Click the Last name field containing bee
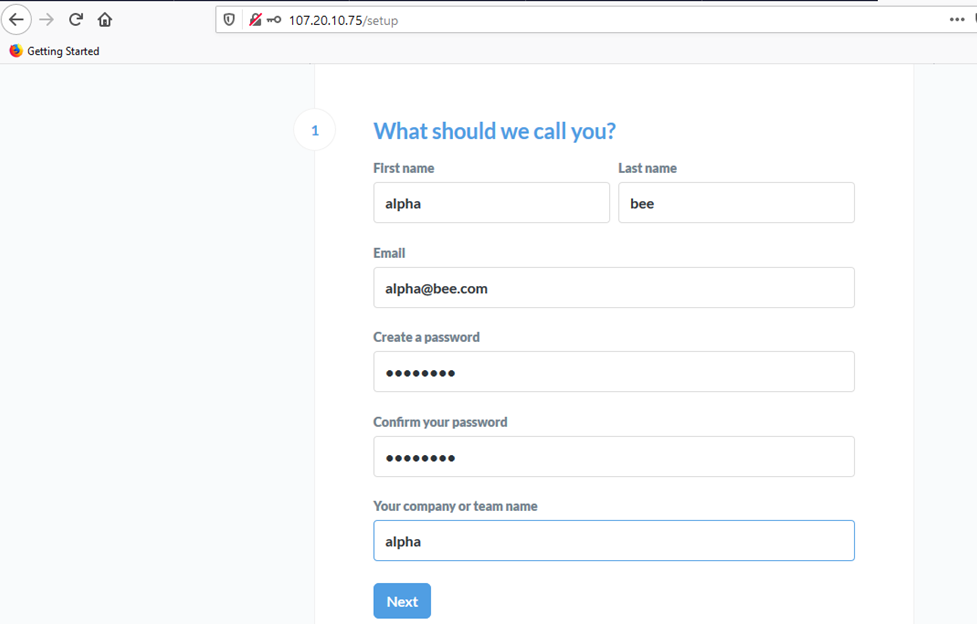Screen dimensions: 977x624 736,203
